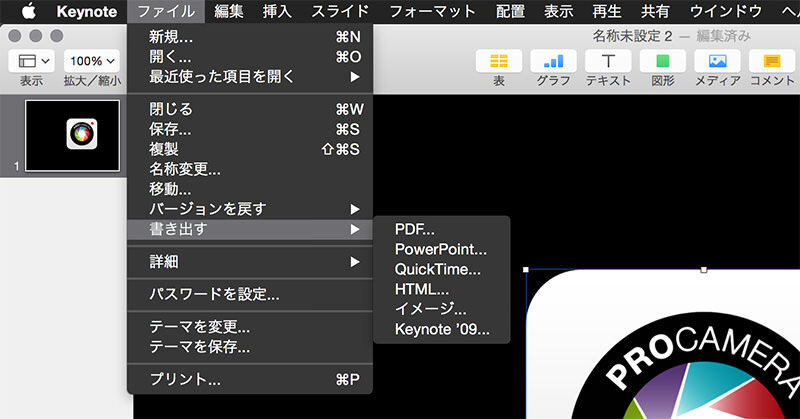Open the Apple menu
The image size is (800, 419).
click(28, 11)
